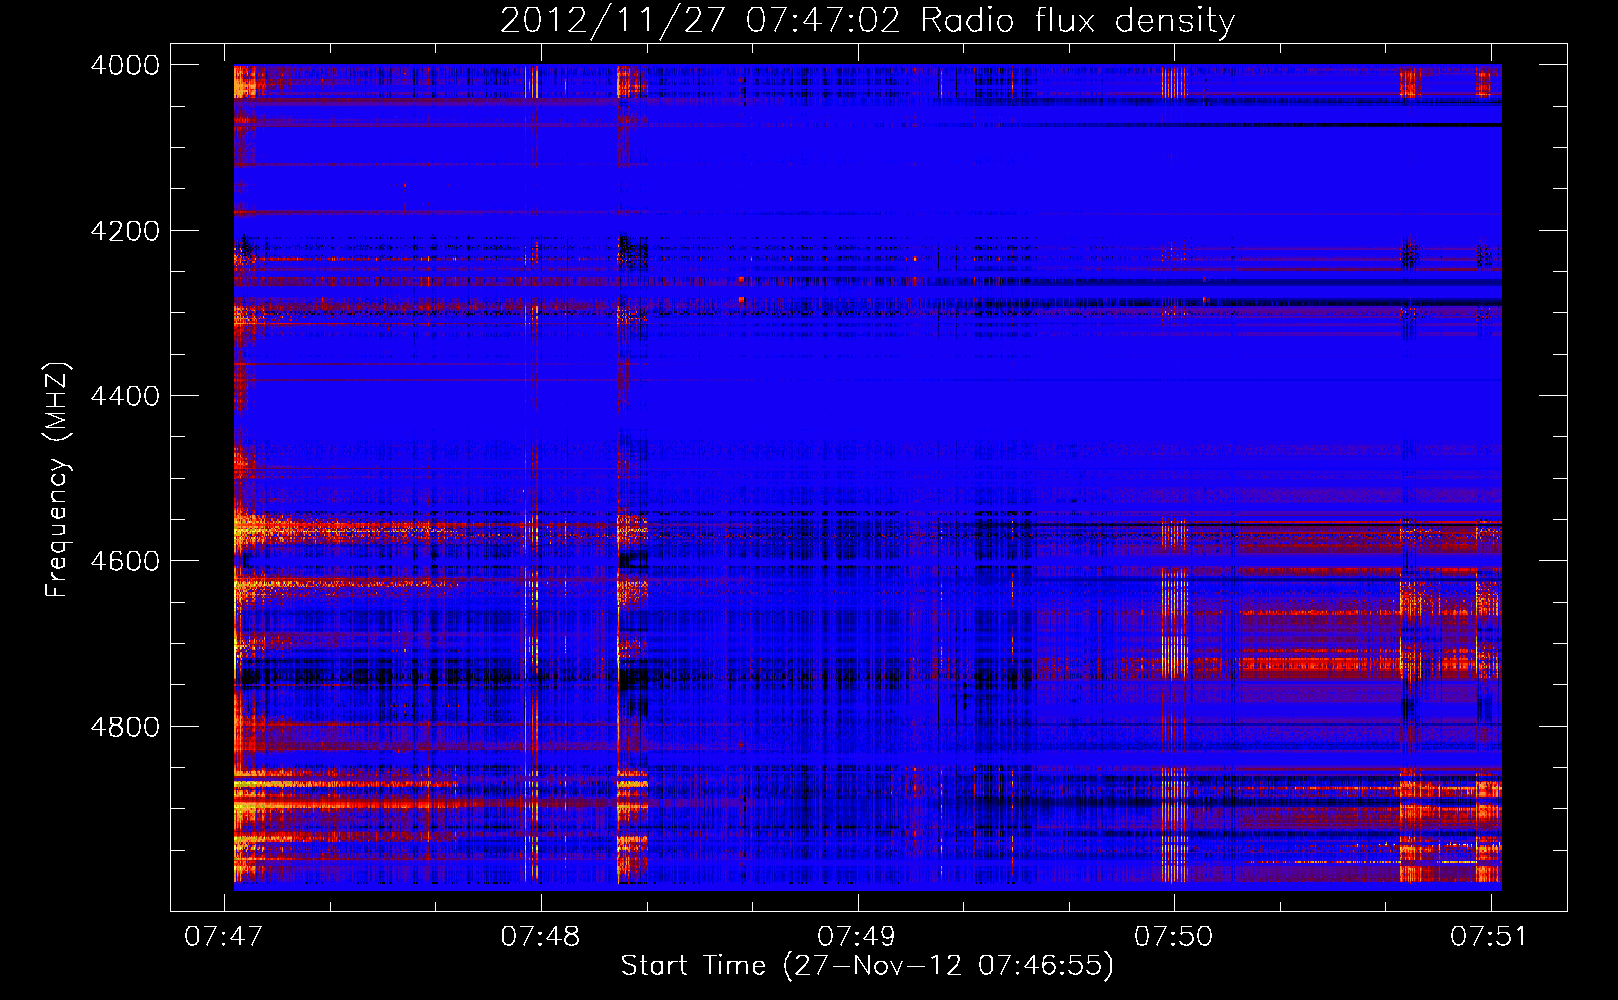
Task: Click the 4200 frequency tick label
Action: [x=125, y=231]
